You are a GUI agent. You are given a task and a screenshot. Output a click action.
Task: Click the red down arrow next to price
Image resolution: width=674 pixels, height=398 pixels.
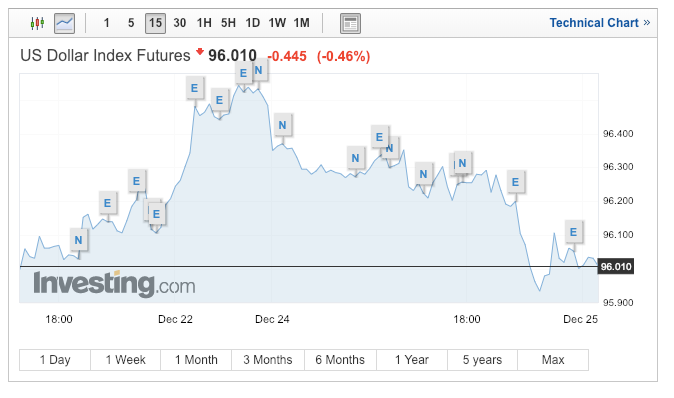coord(199,52)
